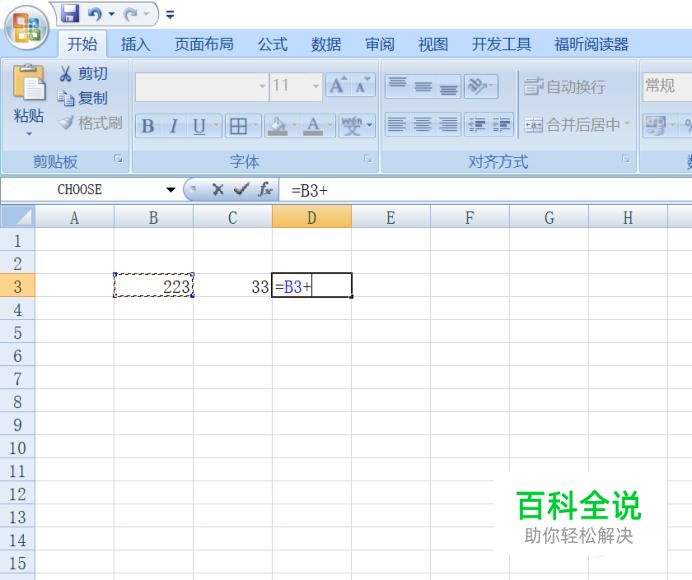The width and height of the screenshot is (692, 580).
Task: Click the 粘贴 paste clipboard icon
Action: (x=29, y=83)
